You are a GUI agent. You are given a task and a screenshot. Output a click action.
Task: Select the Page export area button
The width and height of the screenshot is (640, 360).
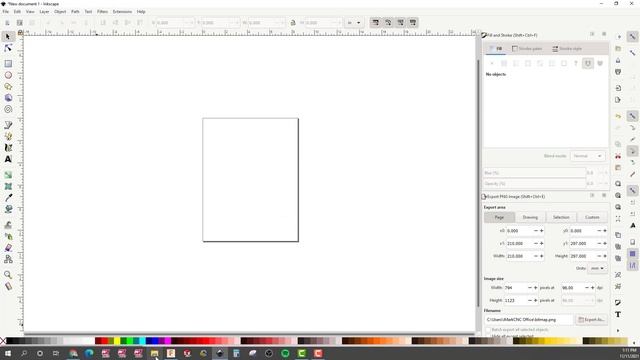point(499,217)
